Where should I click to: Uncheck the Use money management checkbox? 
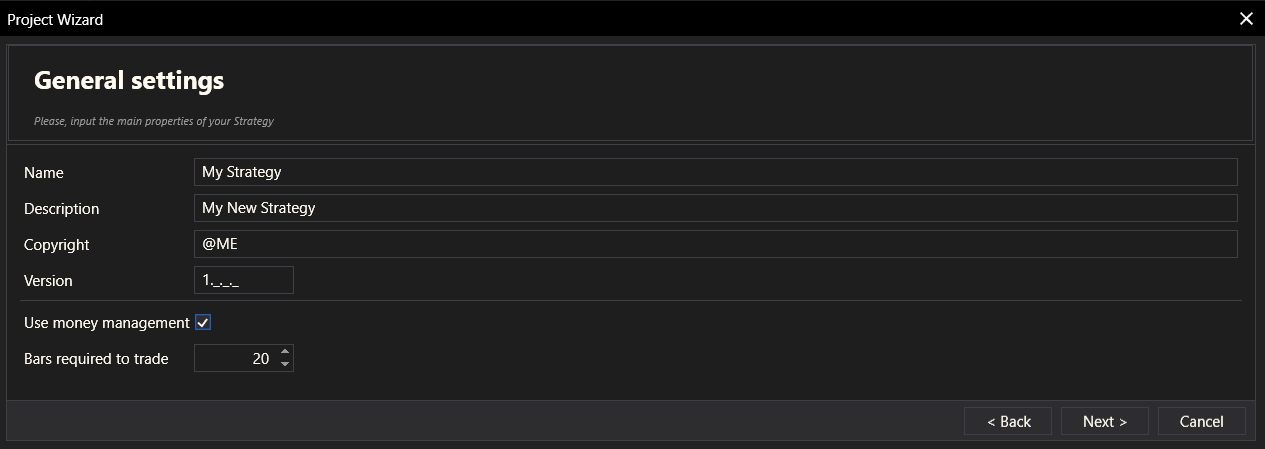(x=203, y=323)
